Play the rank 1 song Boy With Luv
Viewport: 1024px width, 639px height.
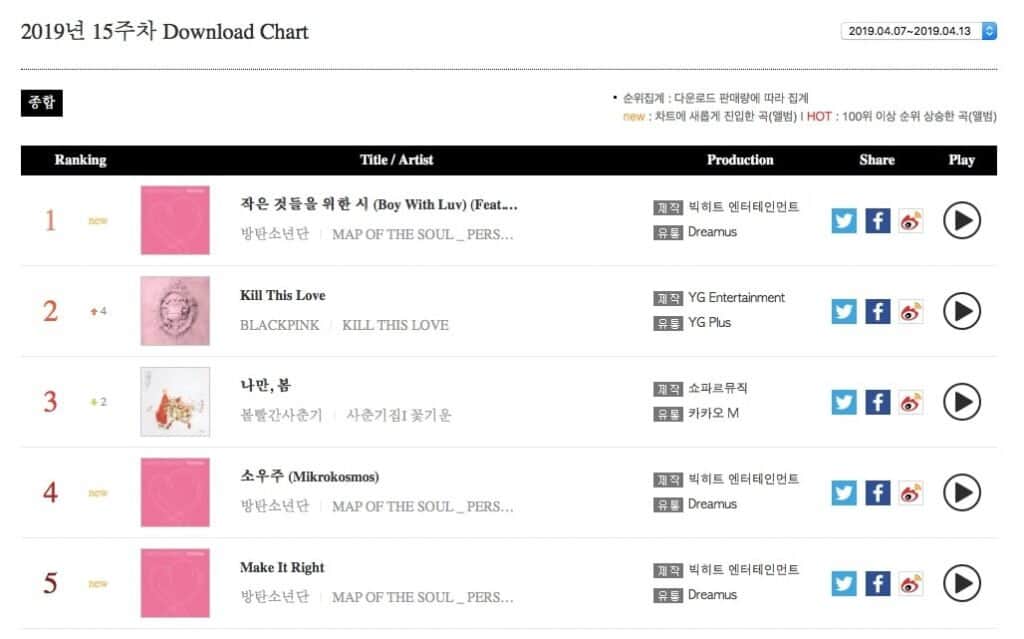click(962, 220)
